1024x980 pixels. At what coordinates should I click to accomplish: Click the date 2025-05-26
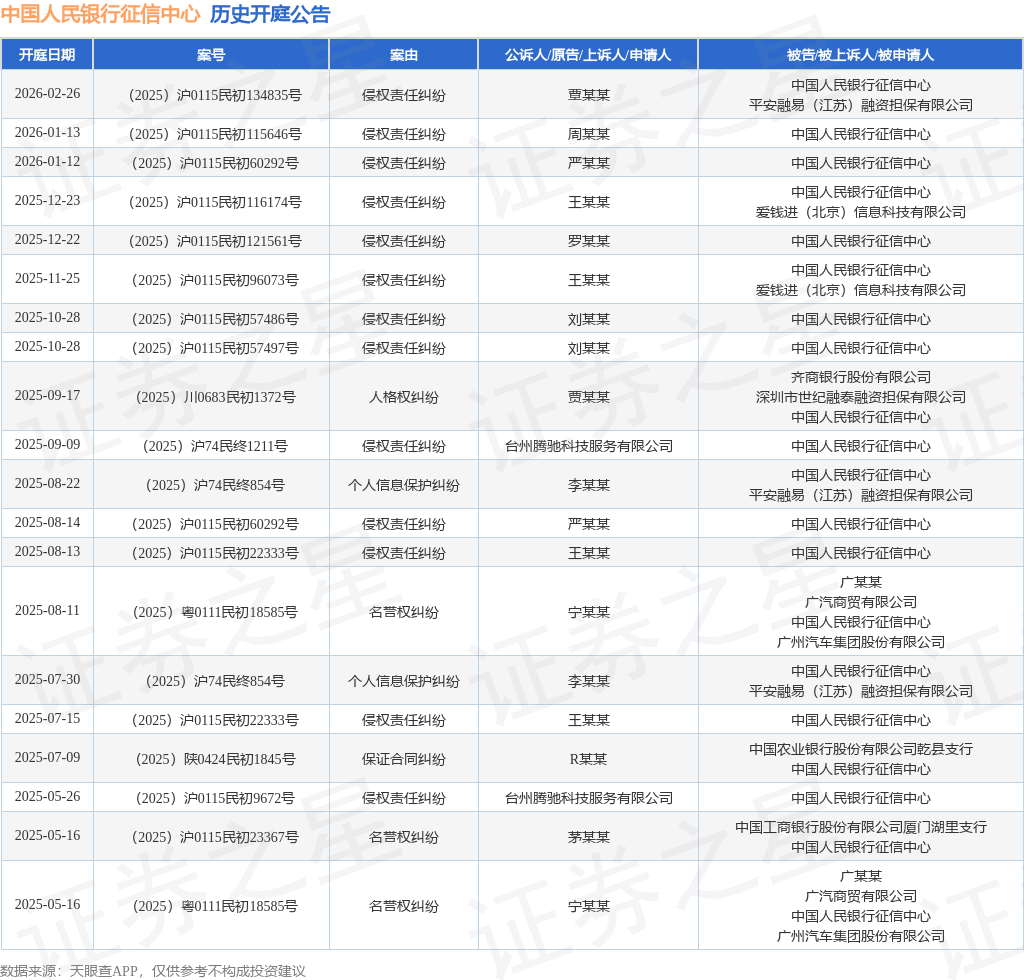(x=47, y=797)
